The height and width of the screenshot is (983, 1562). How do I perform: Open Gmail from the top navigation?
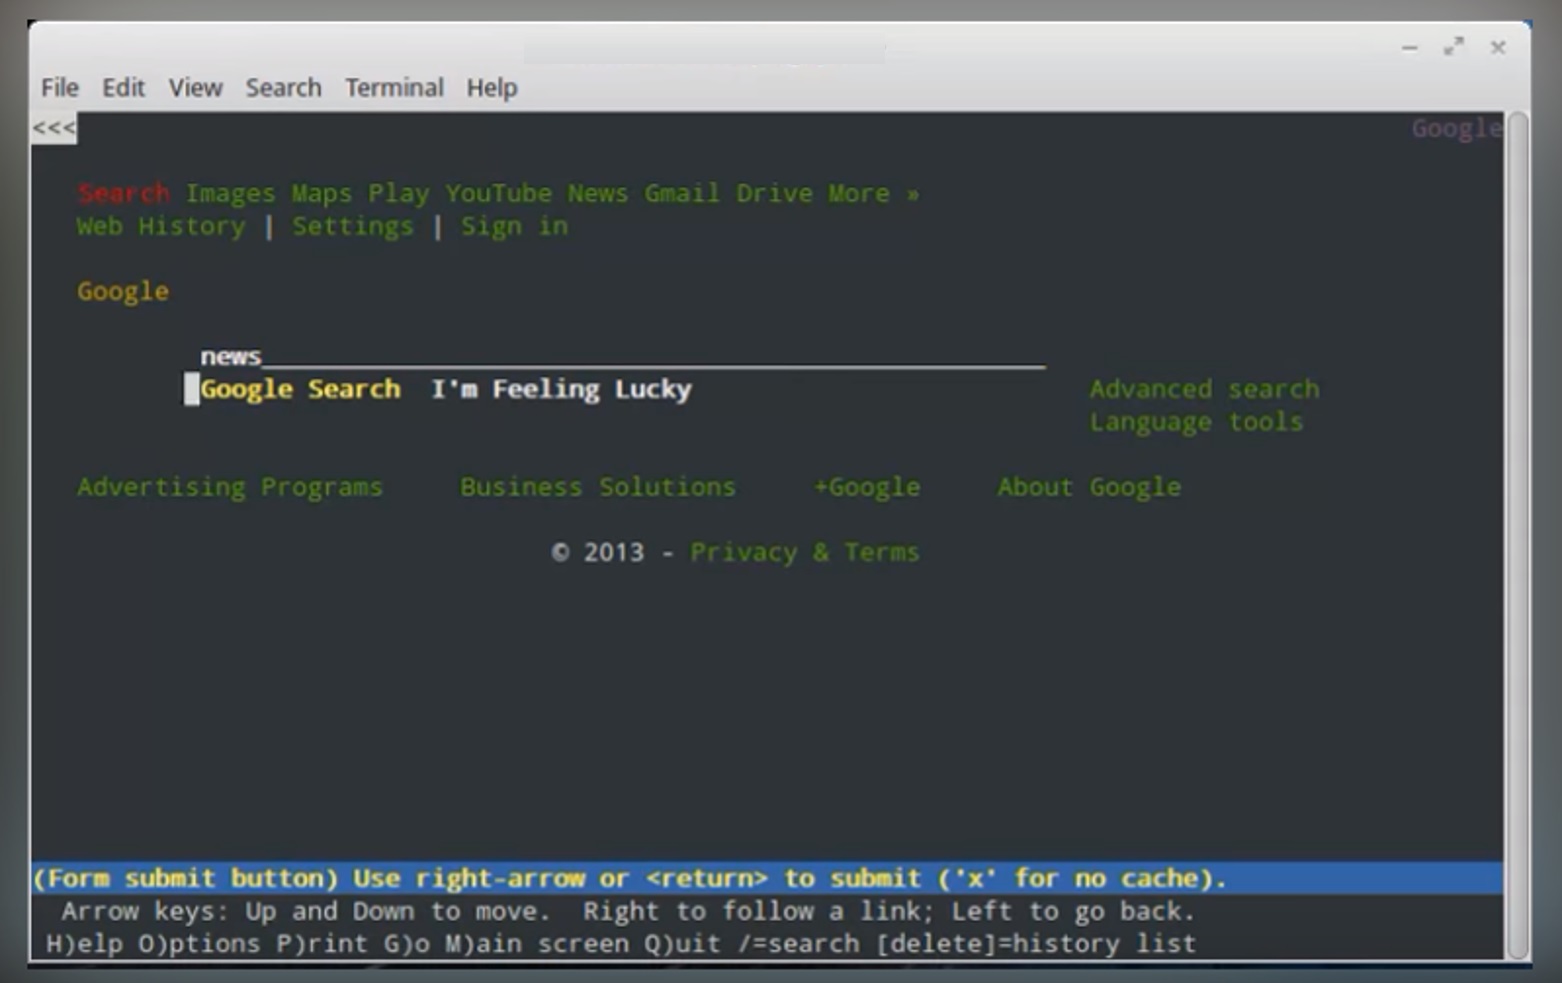click(681, 193)
